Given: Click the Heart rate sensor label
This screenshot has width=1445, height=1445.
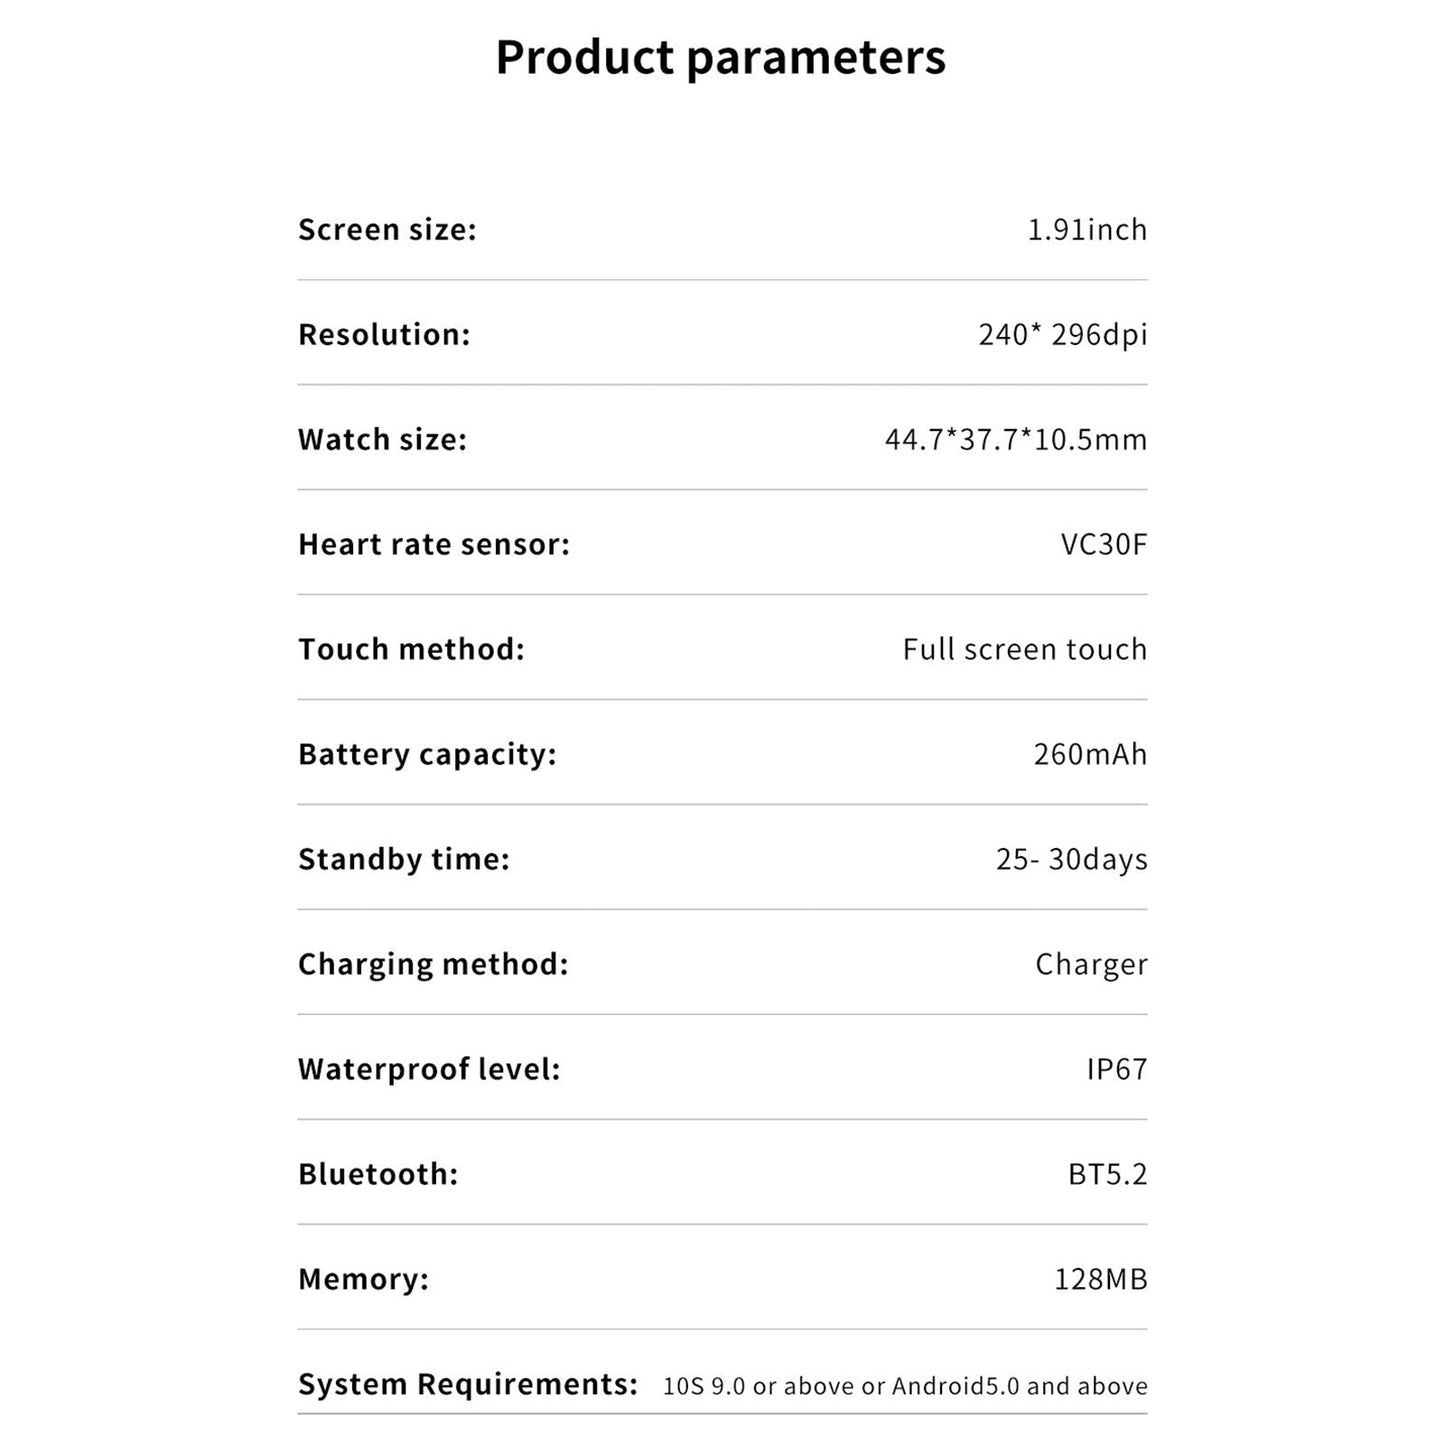Looking at the screenshot, I should click(433, 545).
